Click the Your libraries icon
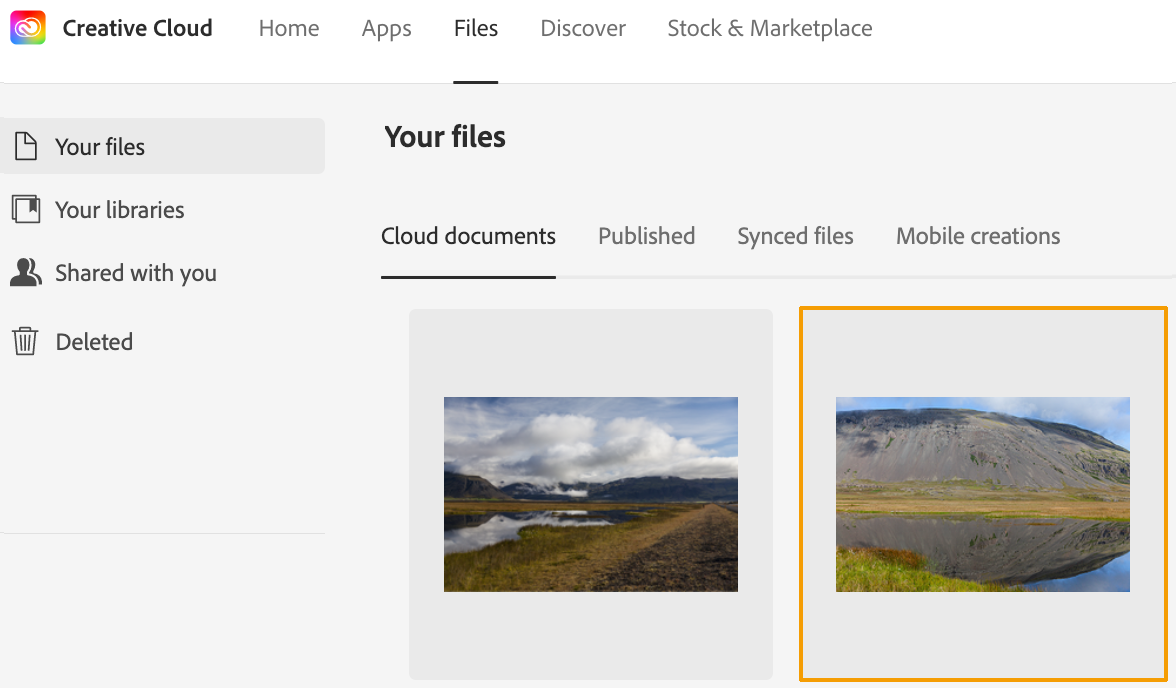The height and width of the screenshot is (688, 1176). 25,209
